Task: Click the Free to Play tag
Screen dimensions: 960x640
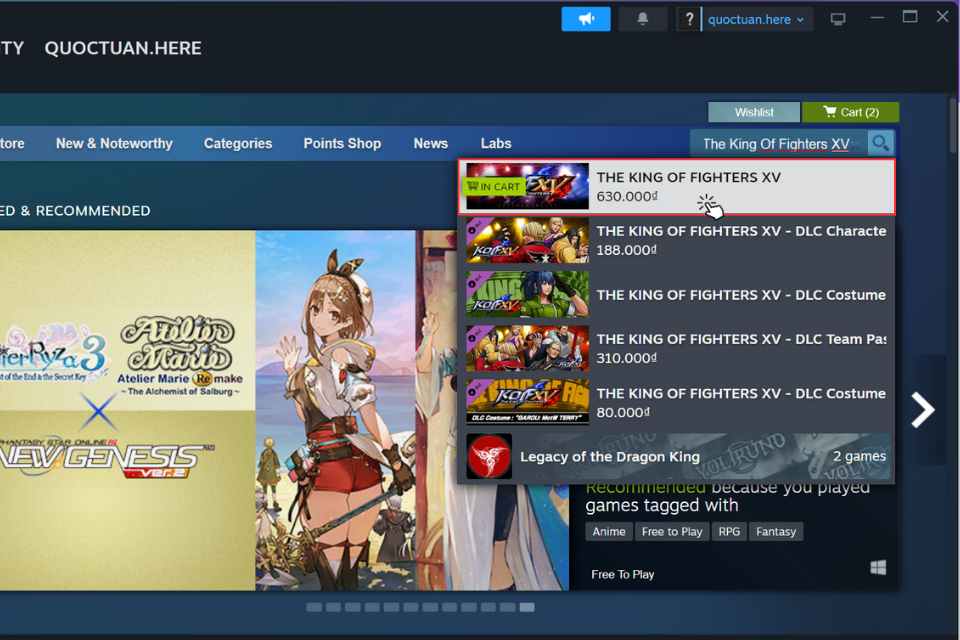Action: [x=672, y=532]
